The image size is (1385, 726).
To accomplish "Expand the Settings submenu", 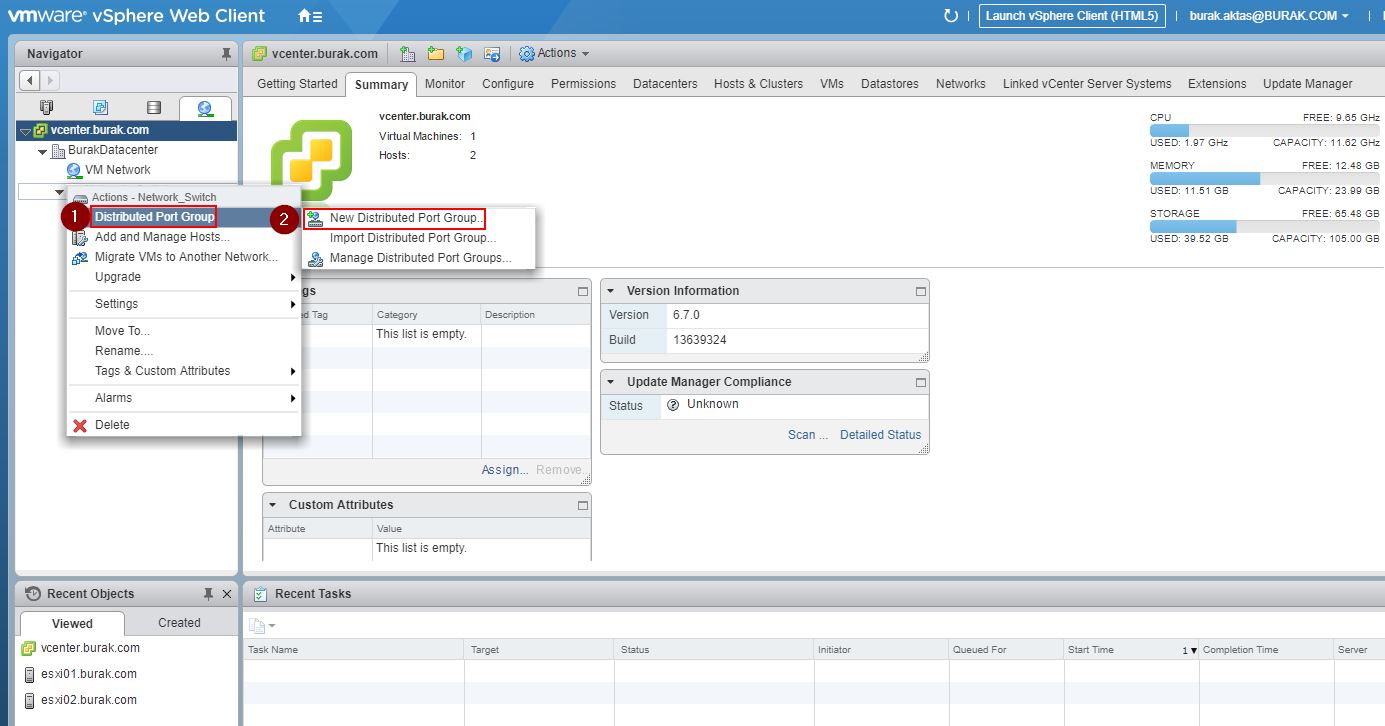I will pyautogui.click(x=293, y=304).
